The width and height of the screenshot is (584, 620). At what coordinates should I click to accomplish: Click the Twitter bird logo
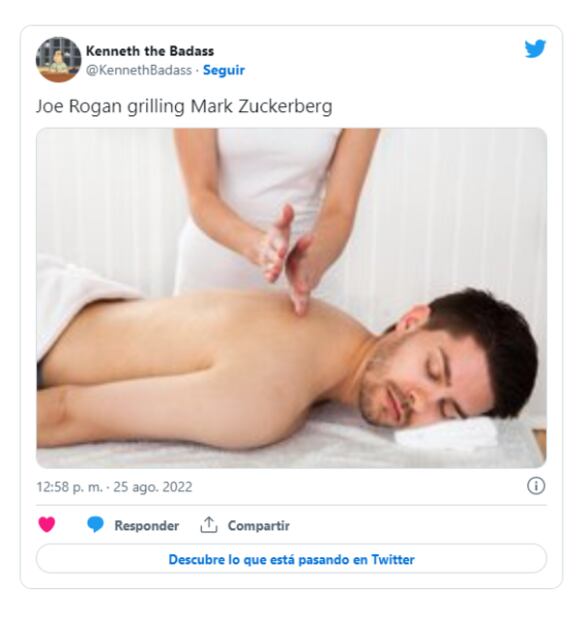535,49
